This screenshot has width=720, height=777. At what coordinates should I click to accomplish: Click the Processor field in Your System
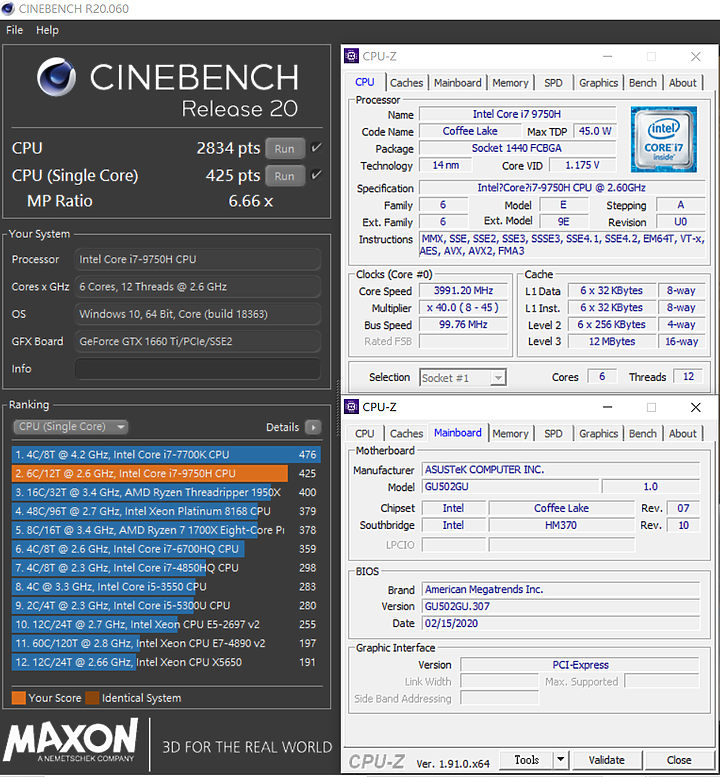(x=197, y=259)
